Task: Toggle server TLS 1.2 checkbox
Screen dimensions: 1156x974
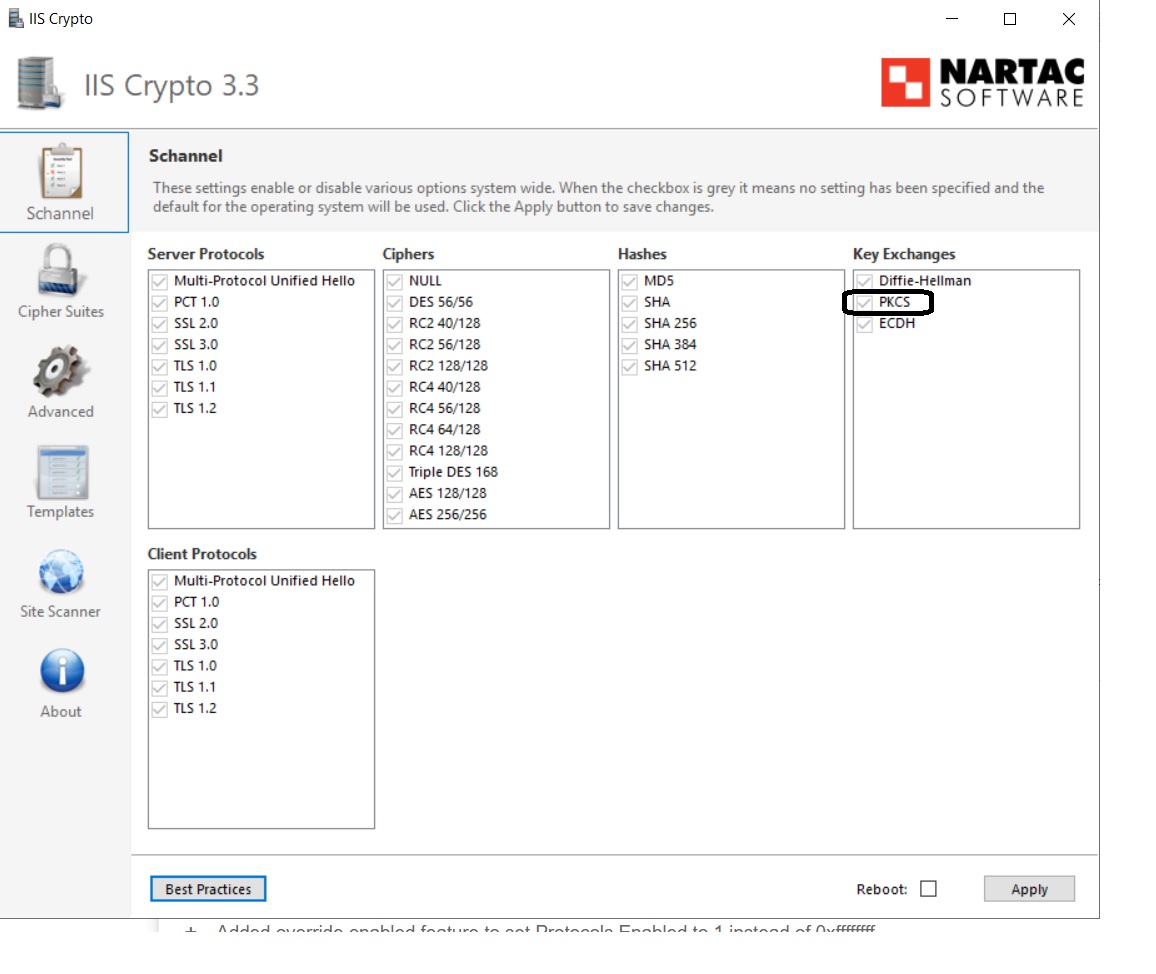Action: coord(159,410)
